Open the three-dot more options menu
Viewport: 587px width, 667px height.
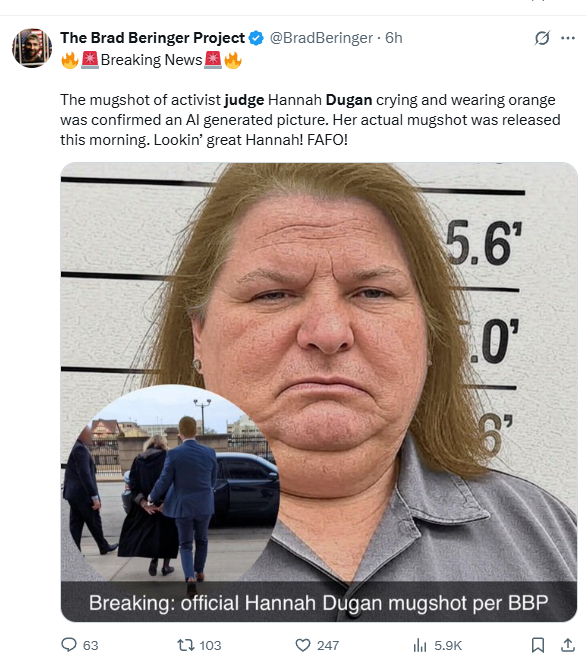[568, 38]
